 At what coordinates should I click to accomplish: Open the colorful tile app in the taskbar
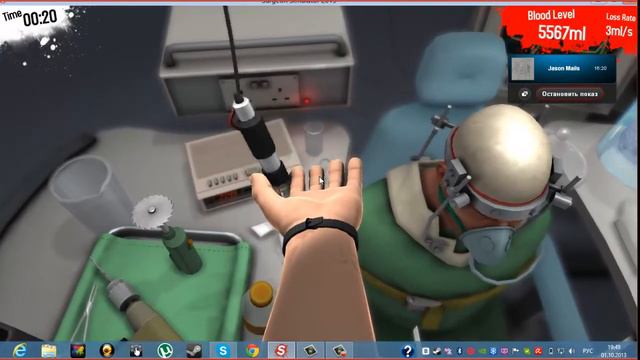(x=78, y=351)
